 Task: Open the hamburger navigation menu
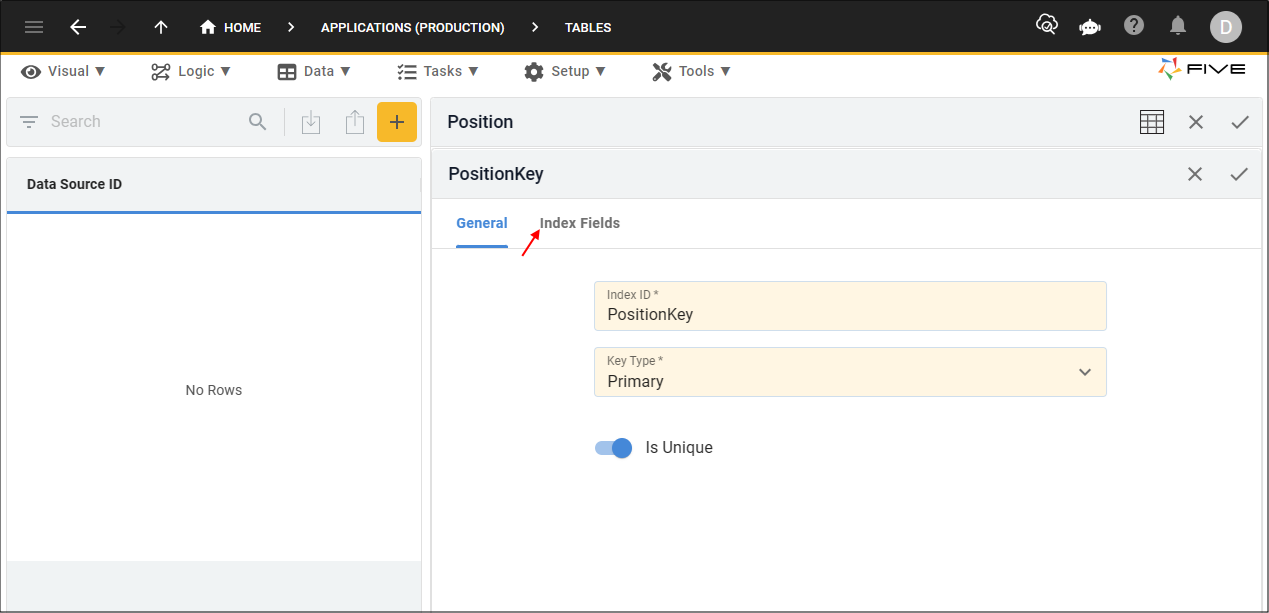coord(34,27)
